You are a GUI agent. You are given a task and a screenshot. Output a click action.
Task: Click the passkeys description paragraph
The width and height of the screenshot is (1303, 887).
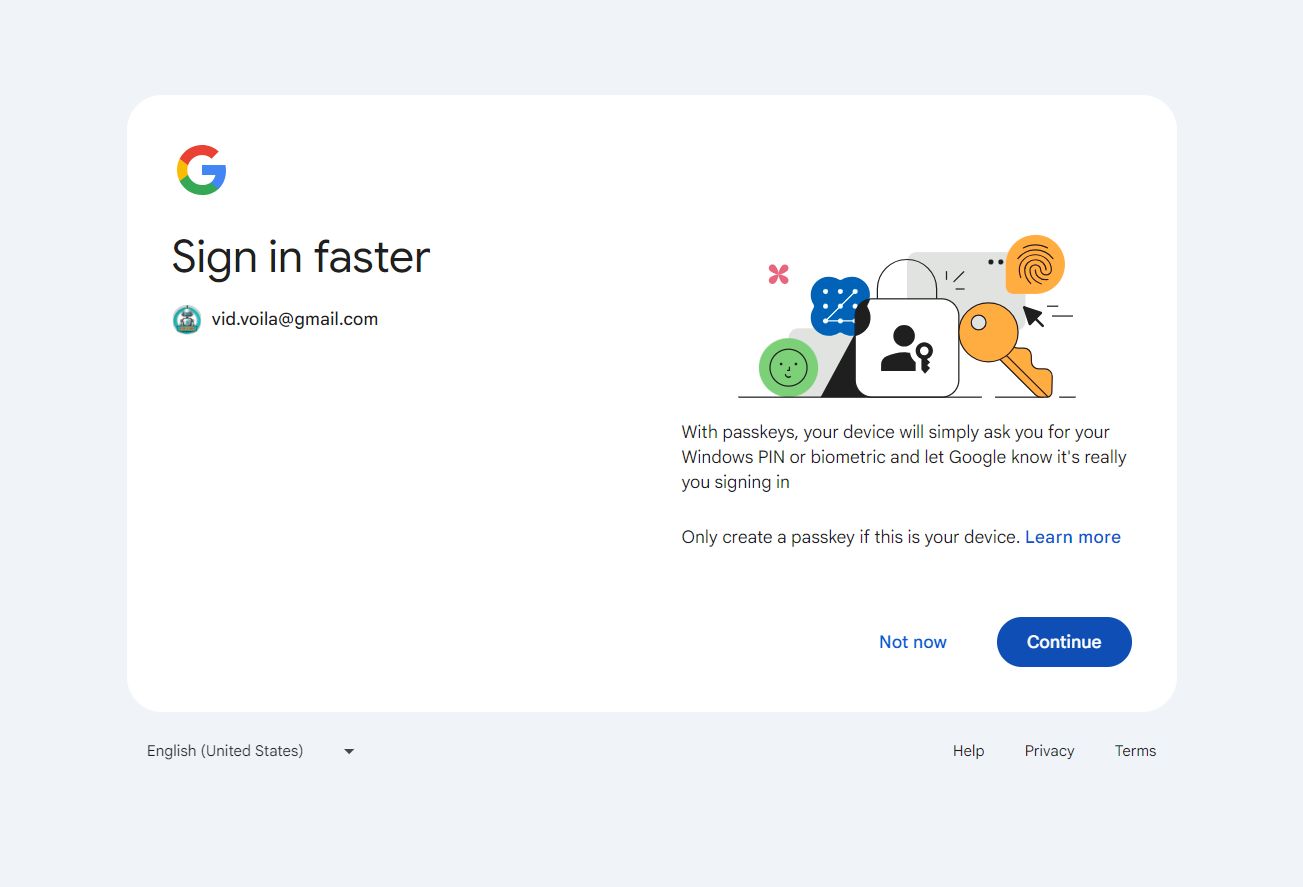click(x=903, y=457)
